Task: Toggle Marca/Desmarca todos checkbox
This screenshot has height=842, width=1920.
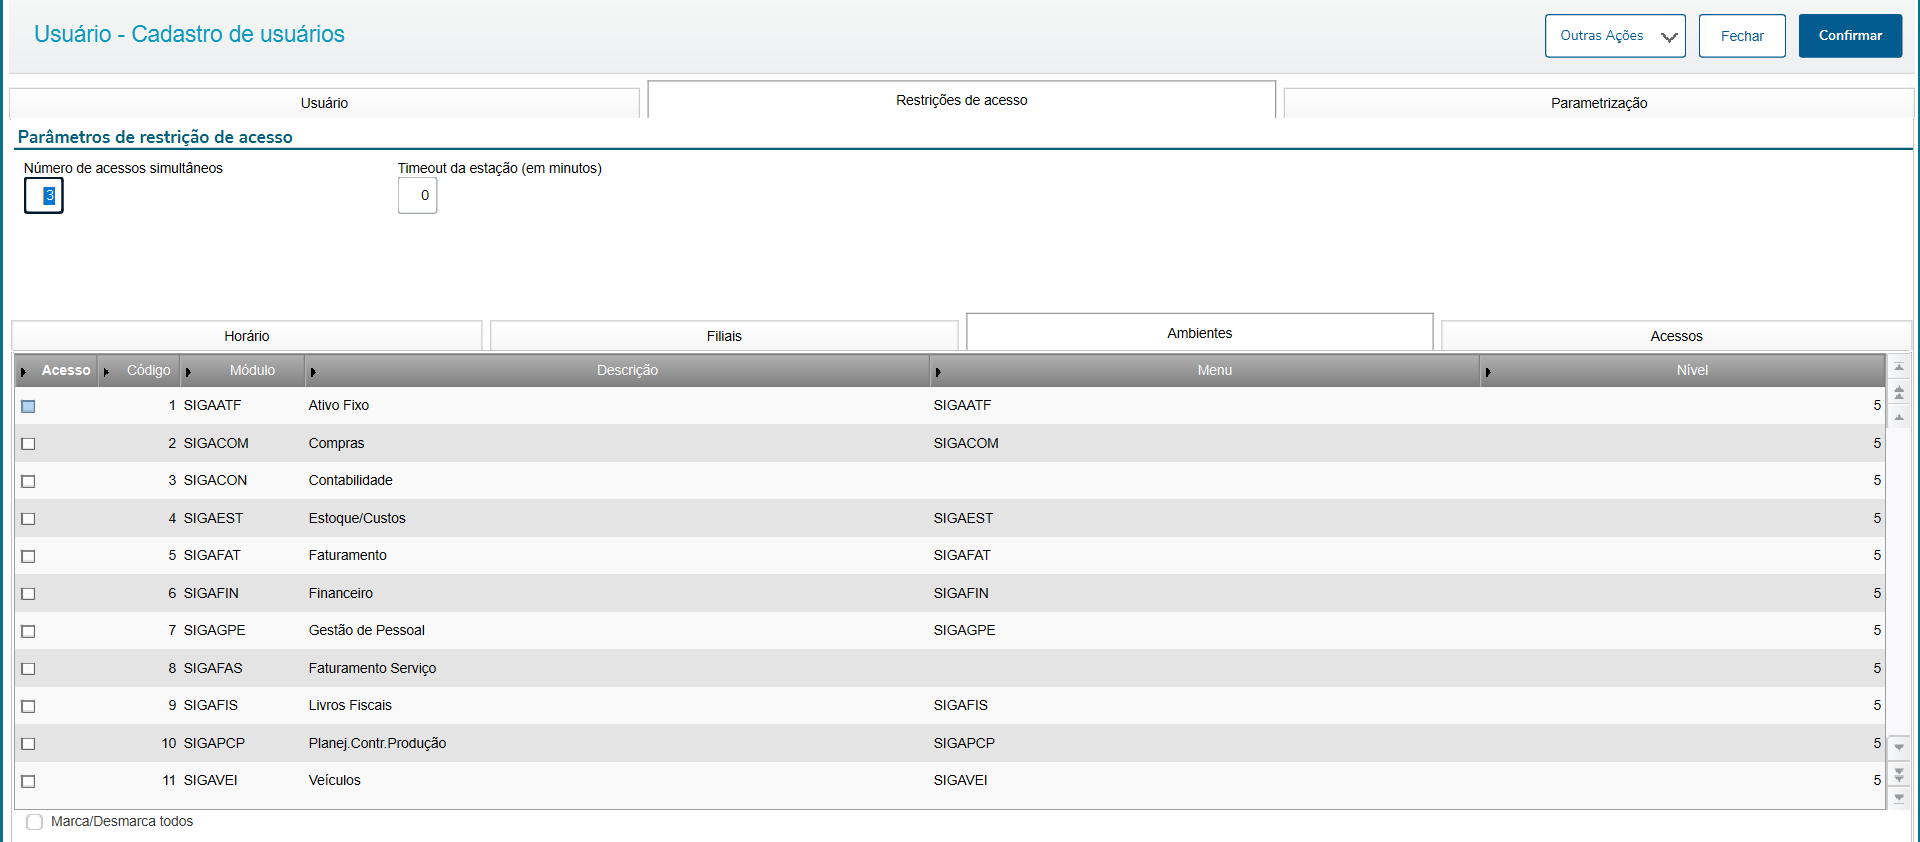Action: click(x=35, y=822)
